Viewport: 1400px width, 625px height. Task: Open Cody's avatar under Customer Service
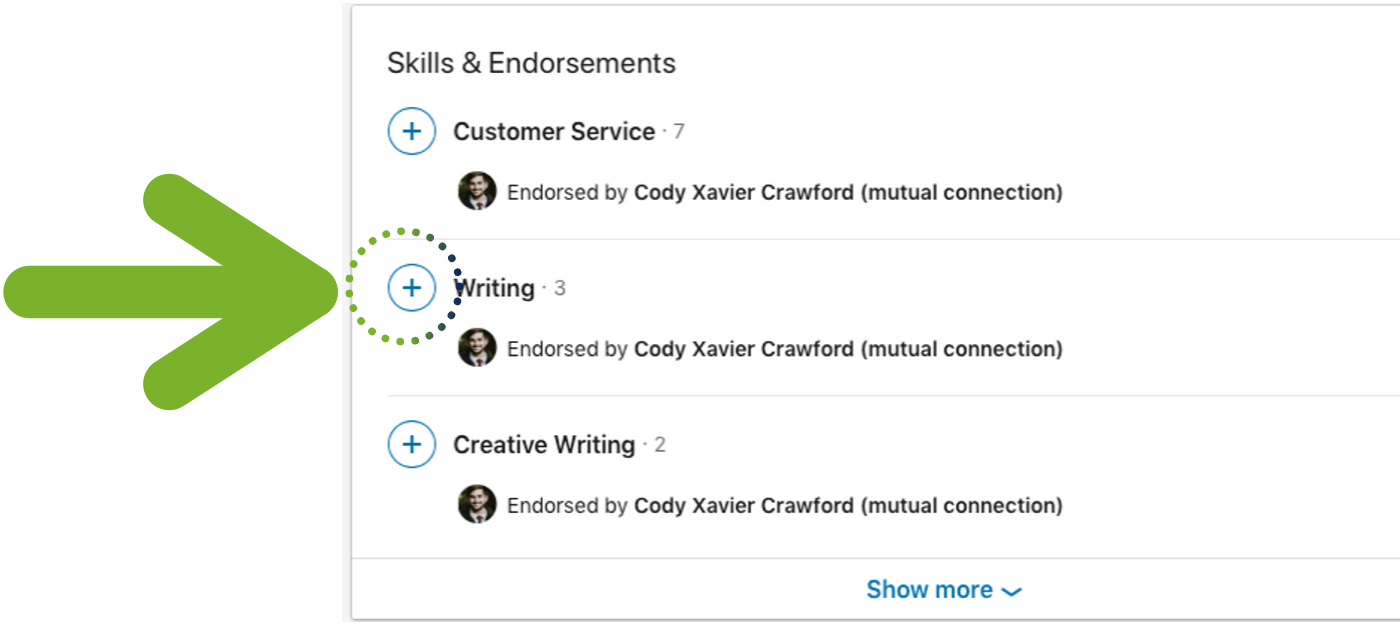(x=477, y=191)
